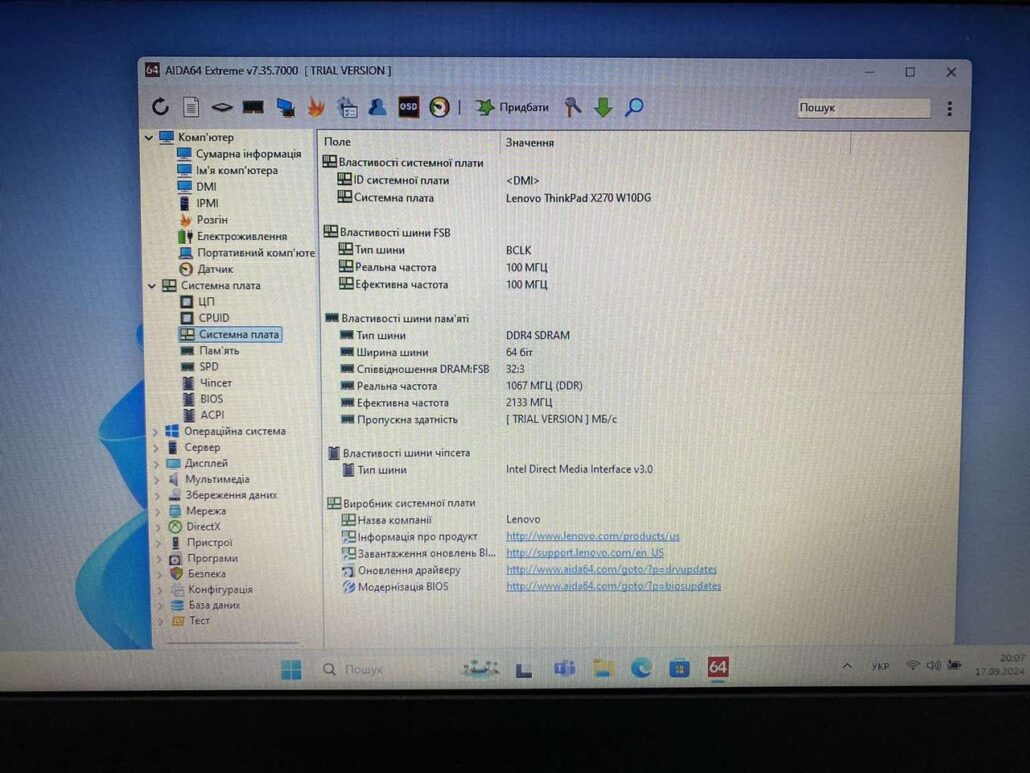Open the BIOS tree item
Screen dimensions: 1030x773
pyautogui.click(x=202, y=399)
